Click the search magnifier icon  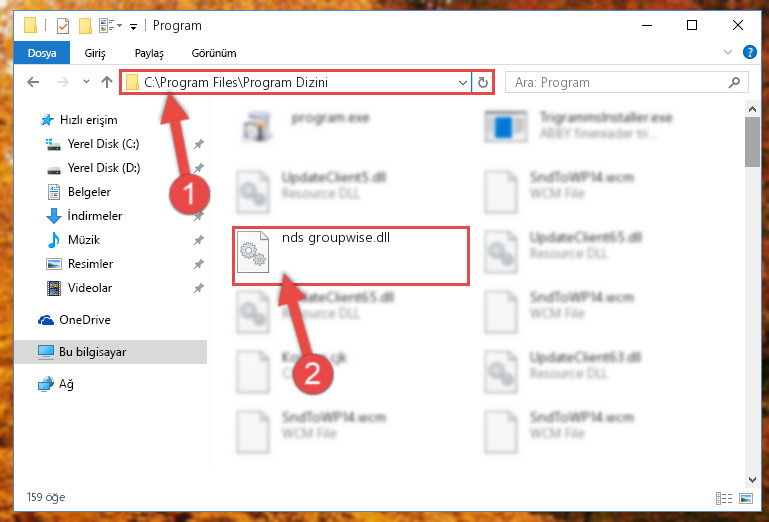(734, 82)
